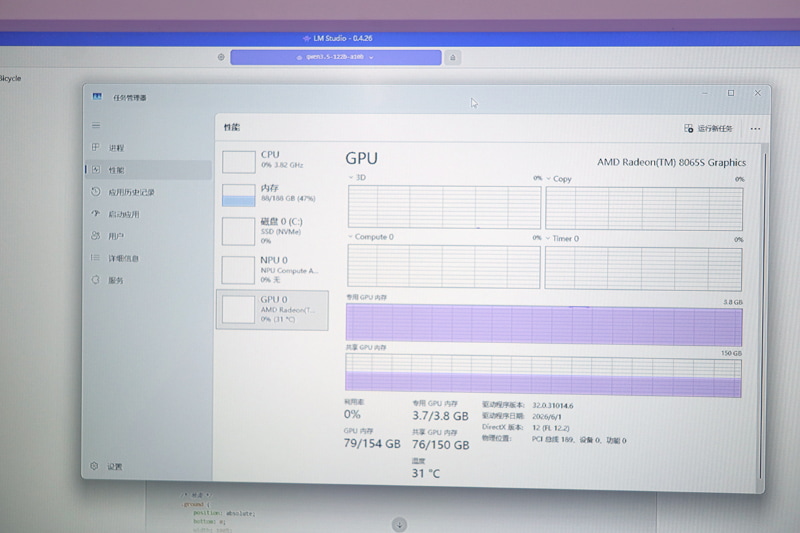Click the Performance (性能) header title
Viewport: 800px width, 533px height.
pyautogui.click(x=232, y=128)
